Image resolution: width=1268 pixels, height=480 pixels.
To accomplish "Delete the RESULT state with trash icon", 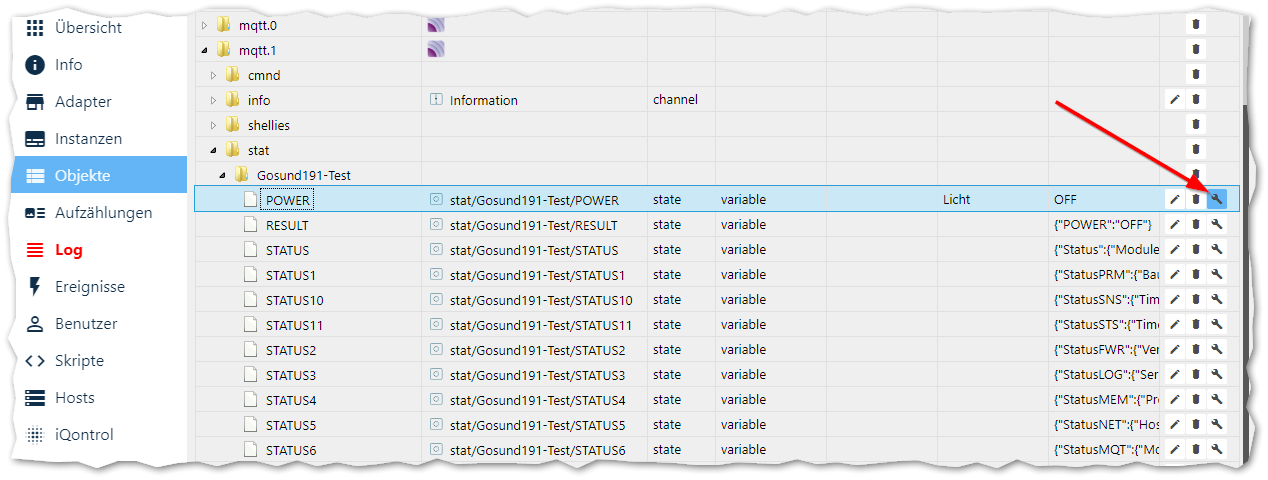I will (x=1196, y=225).
